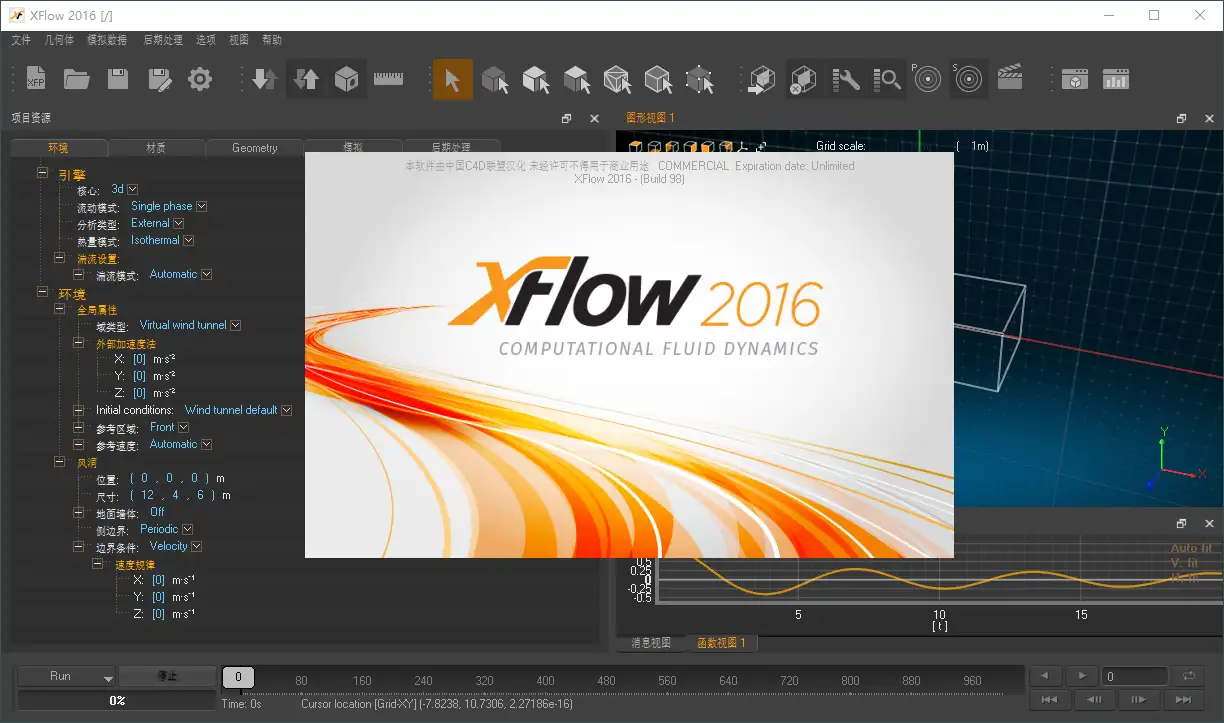Click the Run button
This screenshot has width=1224, height=723.
66,676
